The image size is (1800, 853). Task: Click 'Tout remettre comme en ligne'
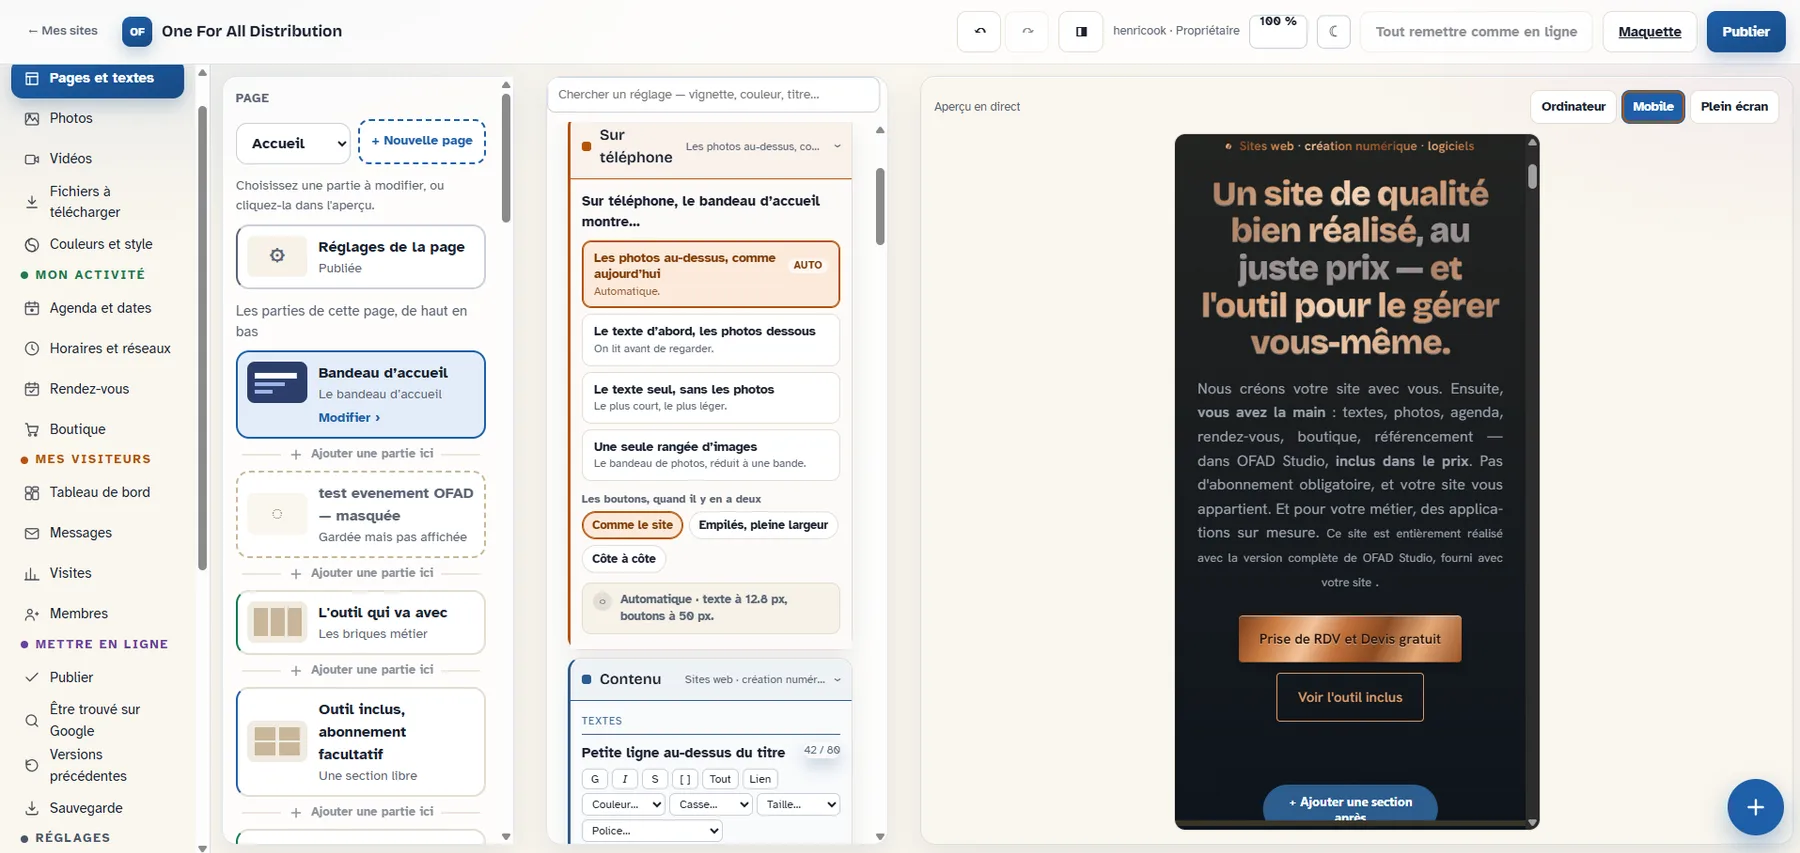click(x=1476, y=31)
